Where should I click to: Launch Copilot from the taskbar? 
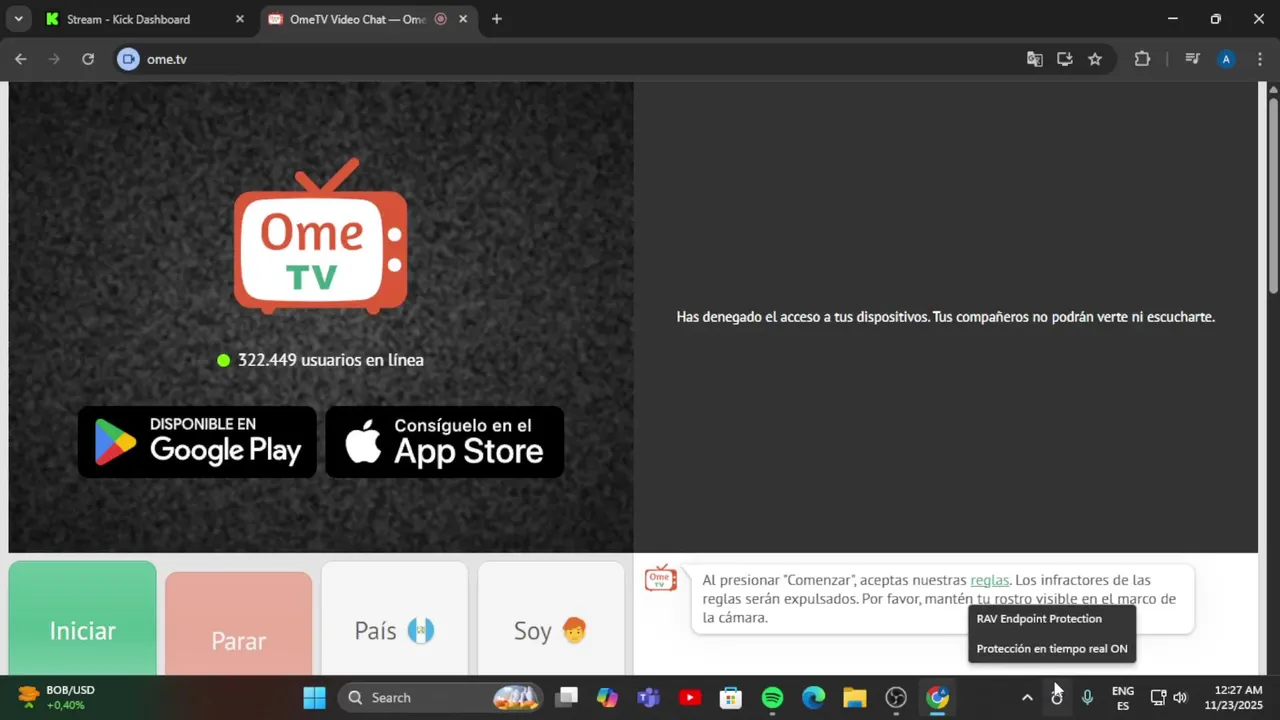tap(607, 698)
